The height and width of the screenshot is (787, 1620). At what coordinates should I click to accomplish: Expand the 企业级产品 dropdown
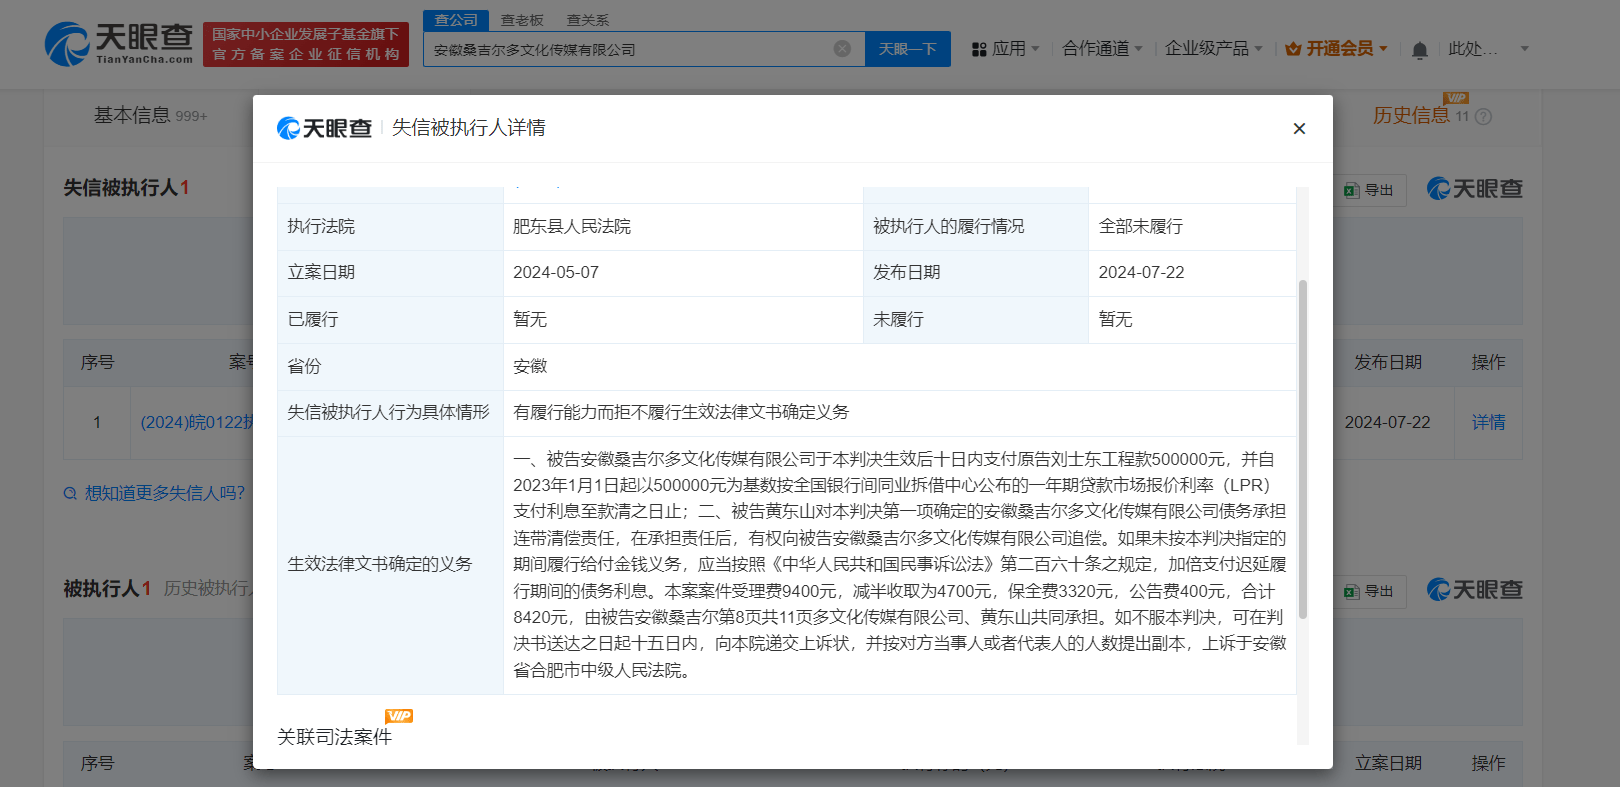(1213, 48)
